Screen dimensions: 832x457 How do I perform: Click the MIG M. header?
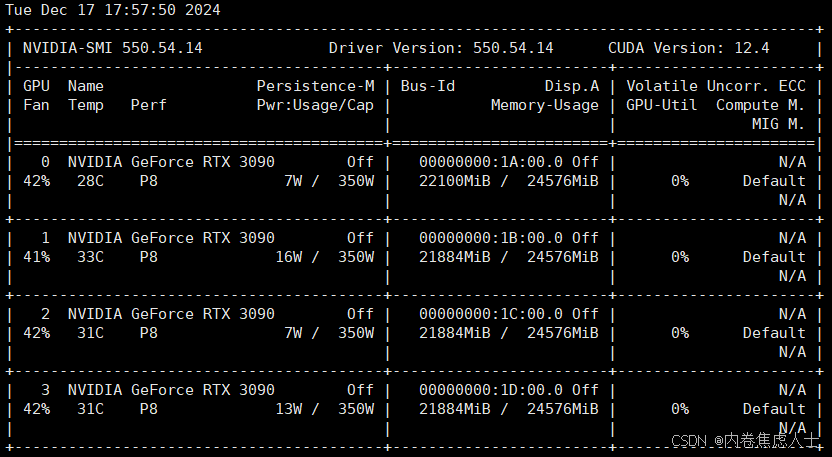click(x=778, y=124)
